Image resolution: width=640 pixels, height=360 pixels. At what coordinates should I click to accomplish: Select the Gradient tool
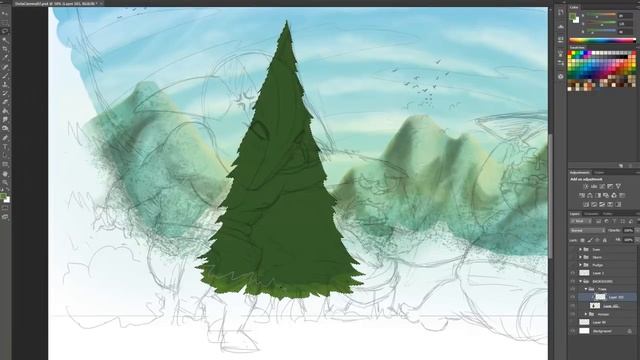[5, 111]
